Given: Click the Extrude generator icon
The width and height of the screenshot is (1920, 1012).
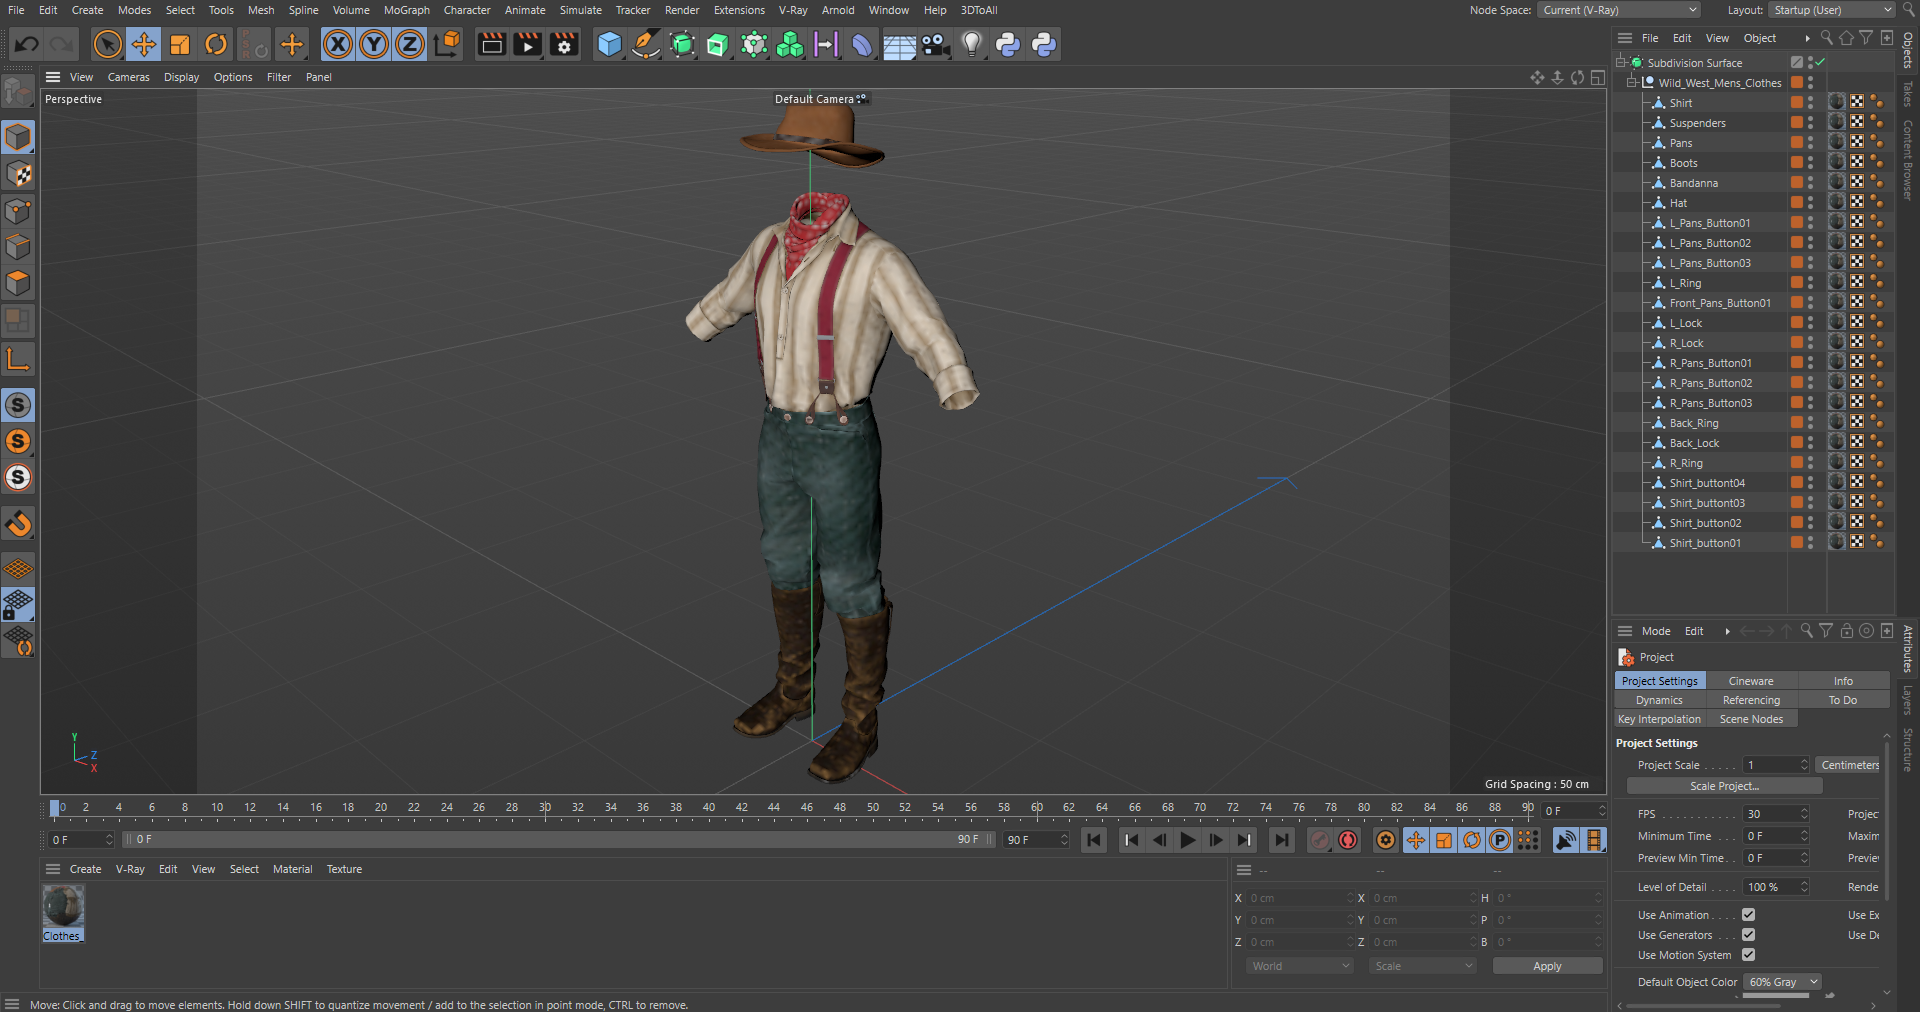Looking at the screenshot, I should 718,44.
